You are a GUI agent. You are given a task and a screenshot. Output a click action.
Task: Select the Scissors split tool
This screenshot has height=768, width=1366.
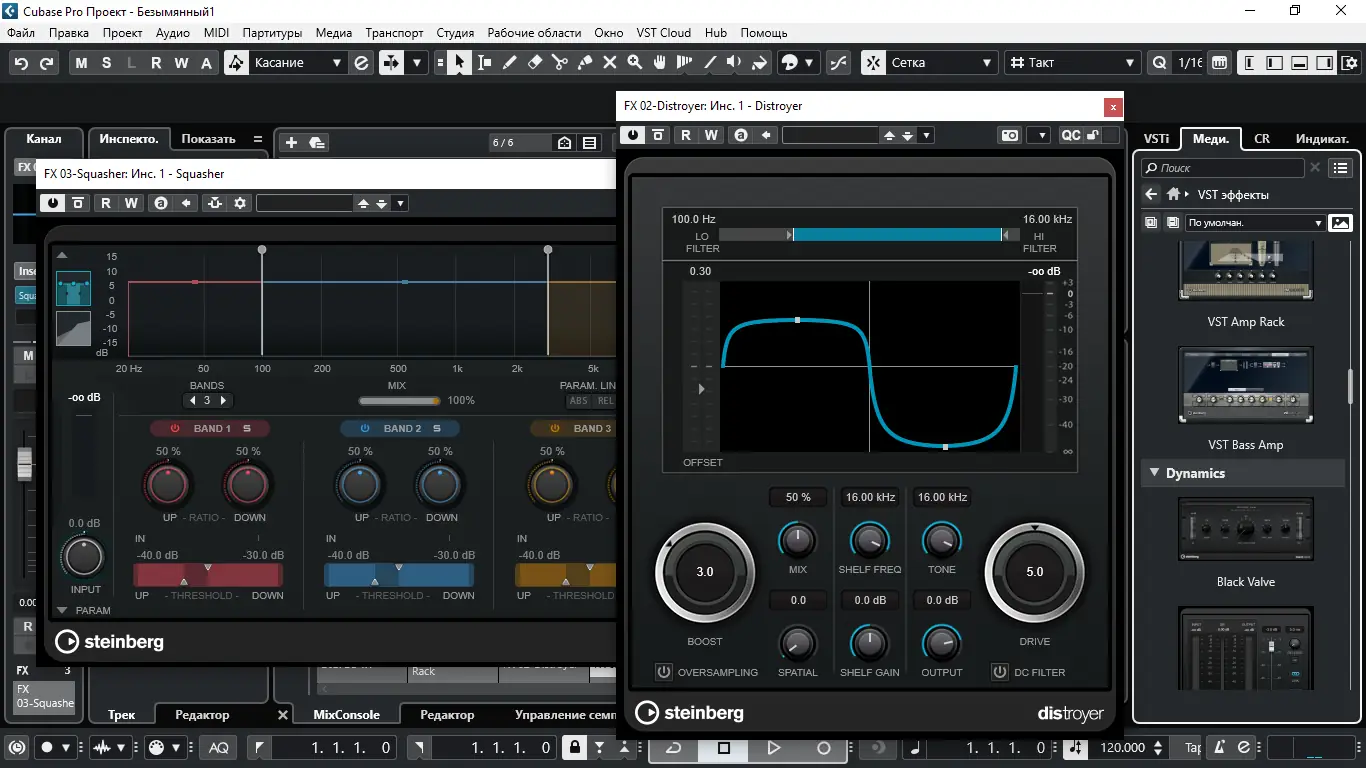tap(560, 62)
